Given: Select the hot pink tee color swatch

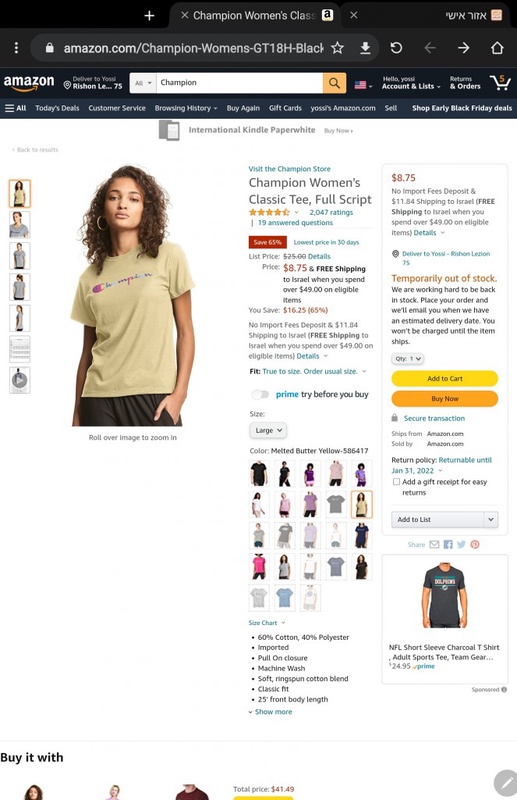Looking at the screenshot, I should pyautogui.click(x=259, y=567).
